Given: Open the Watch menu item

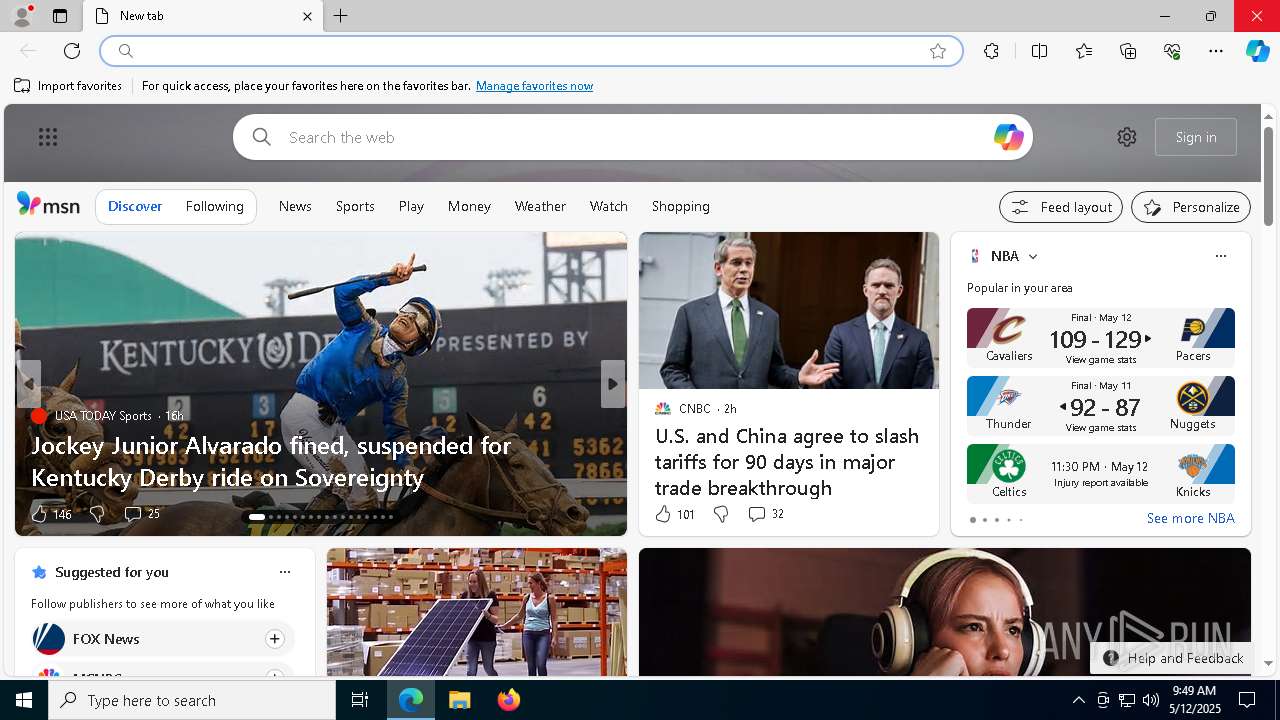Looking at the screenshot, I should [608, 206].
